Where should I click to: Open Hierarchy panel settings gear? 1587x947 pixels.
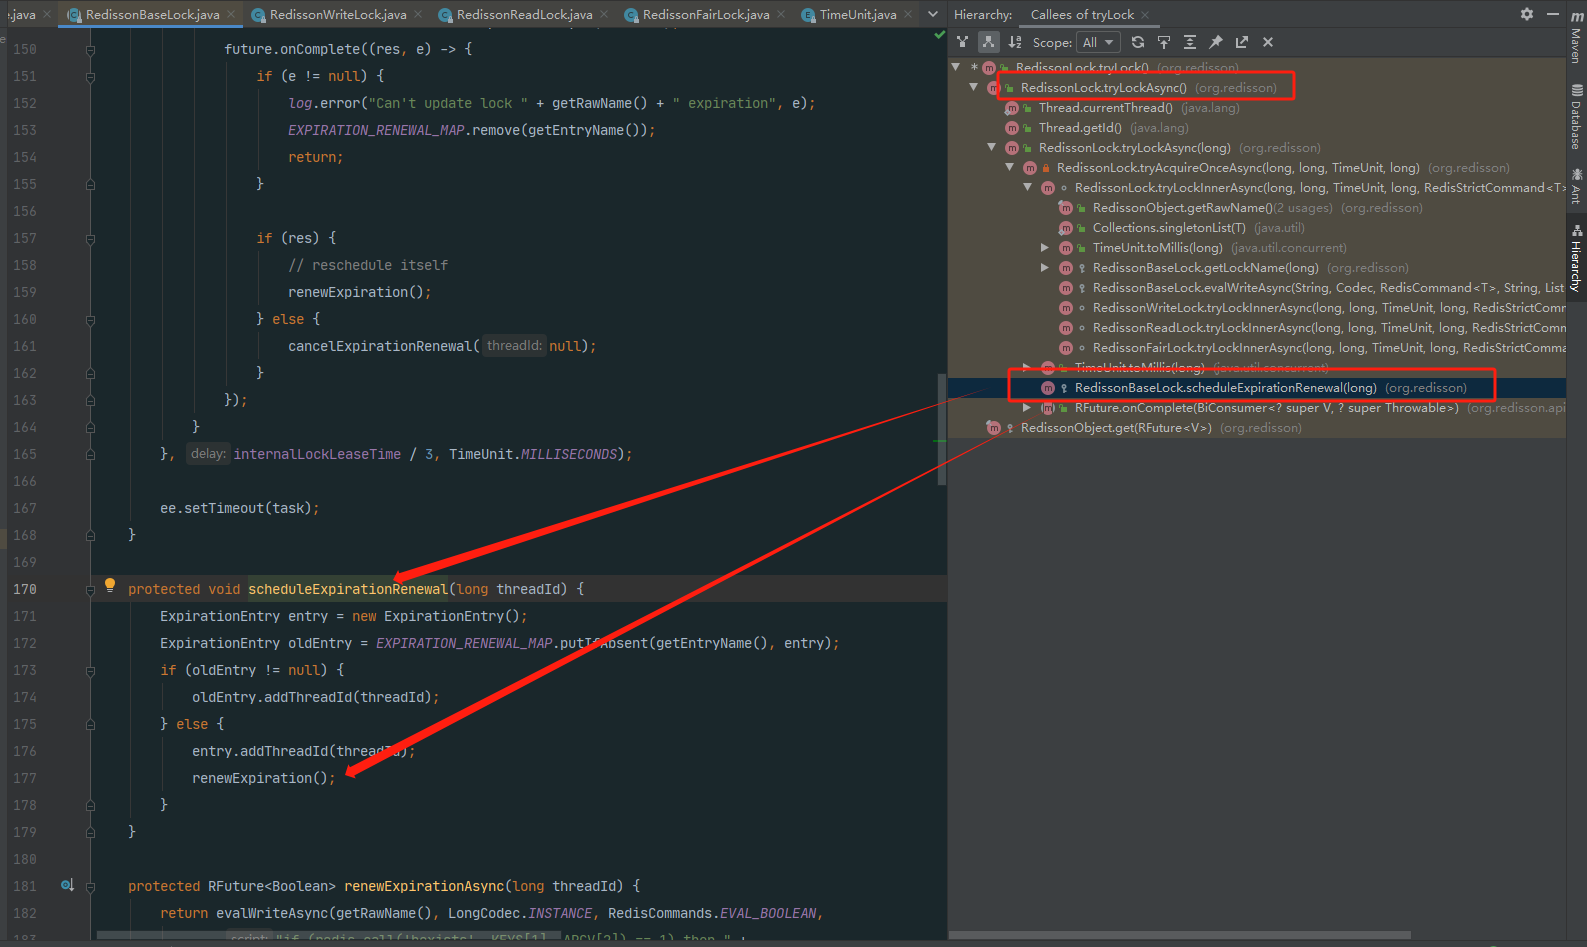point(1527,14)
